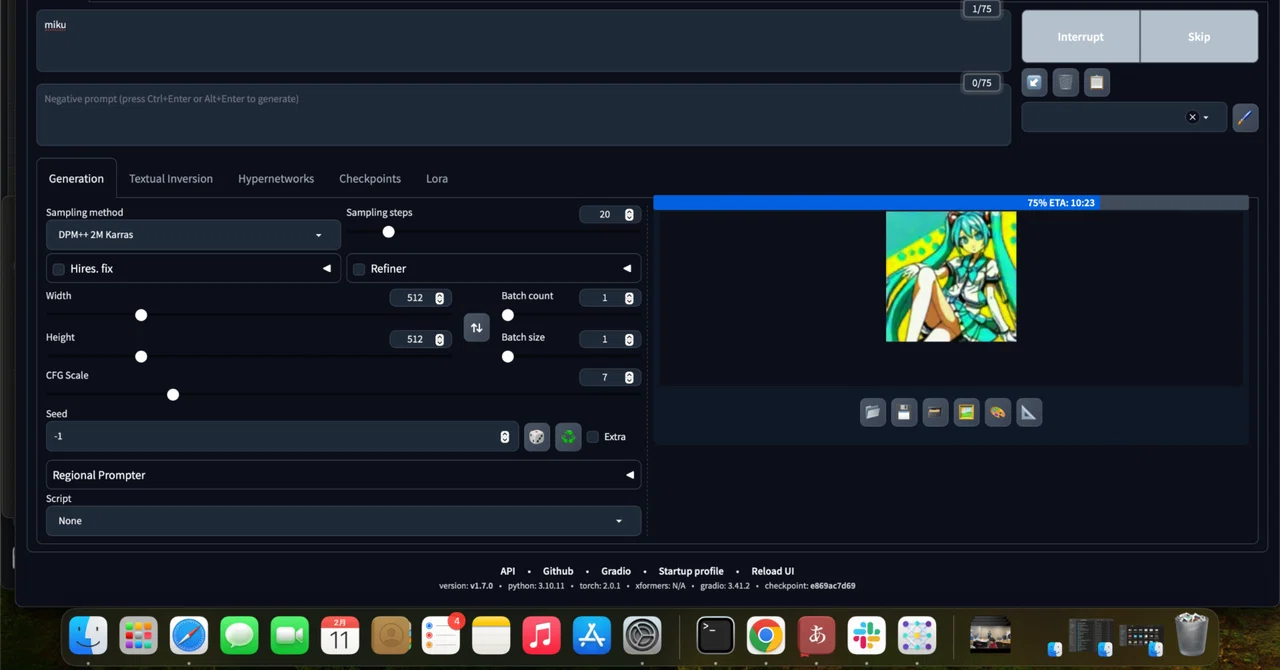Open the Gradio footer link
This screenshot has height=670, width=1280.
tap(616, 571)
